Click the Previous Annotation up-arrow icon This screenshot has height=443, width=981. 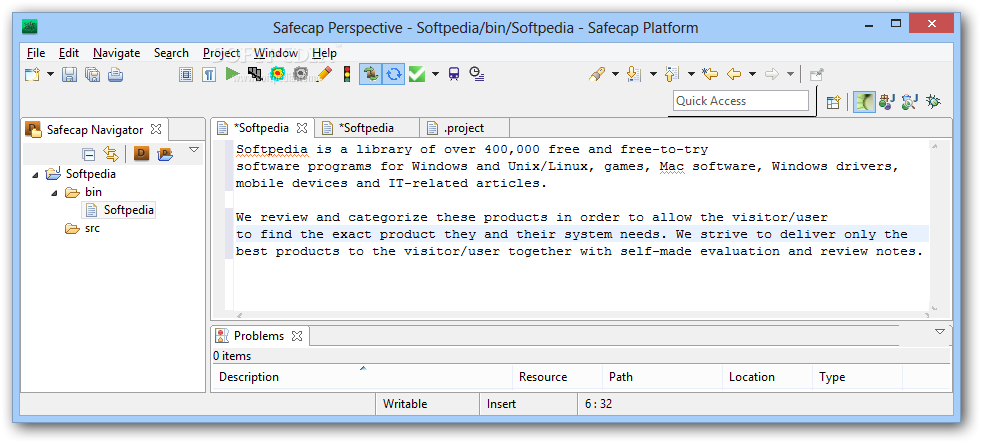point(672,74)
